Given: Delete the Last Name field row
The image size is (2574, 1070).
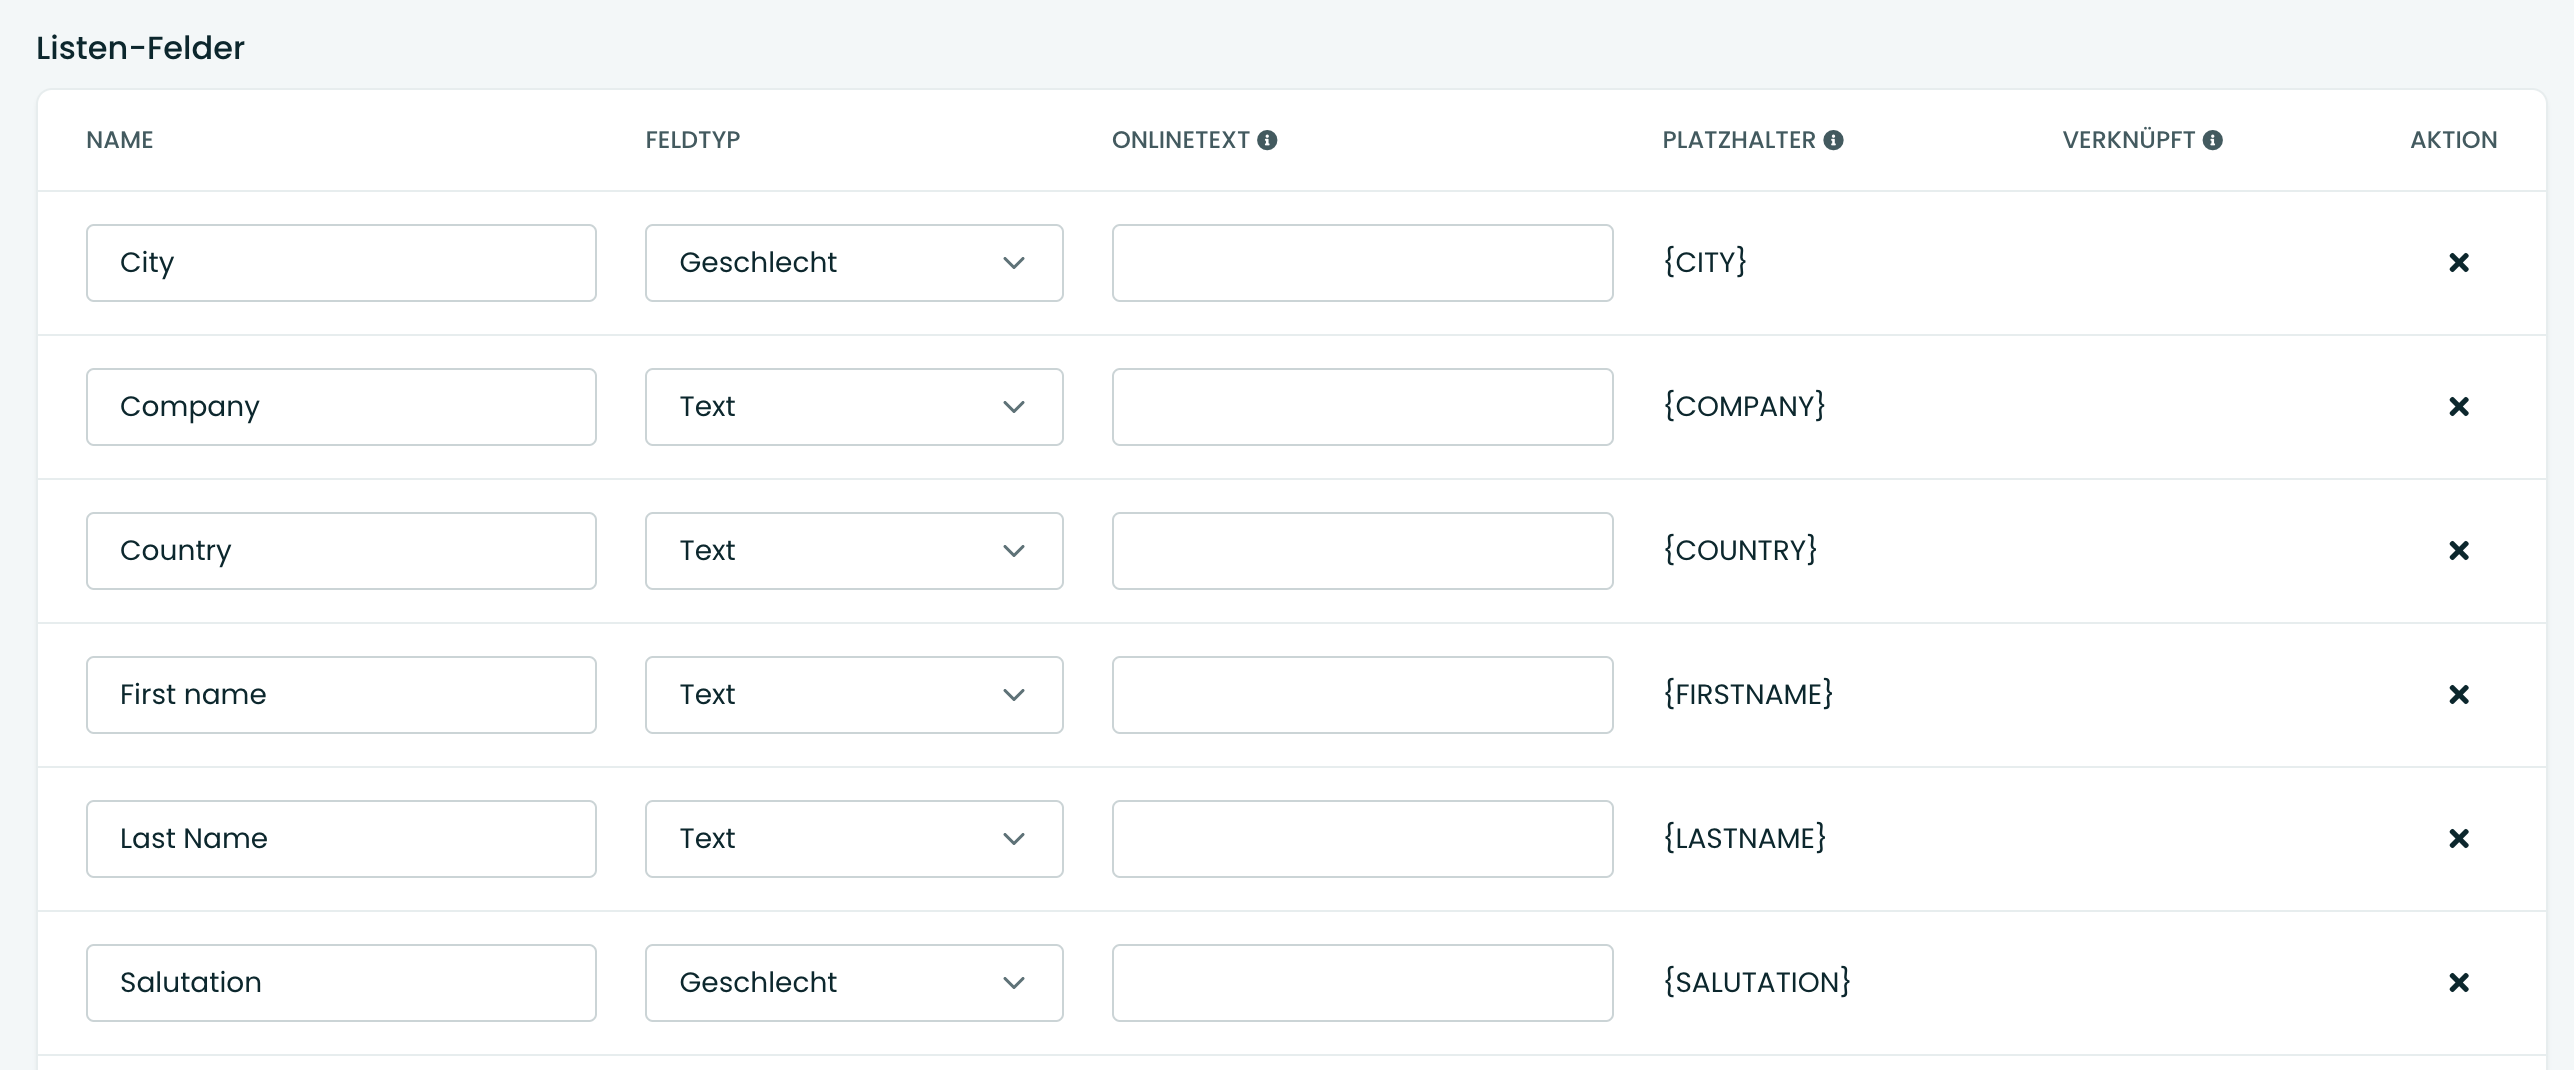Looking at the screenshot, I should click(2458, 839).
